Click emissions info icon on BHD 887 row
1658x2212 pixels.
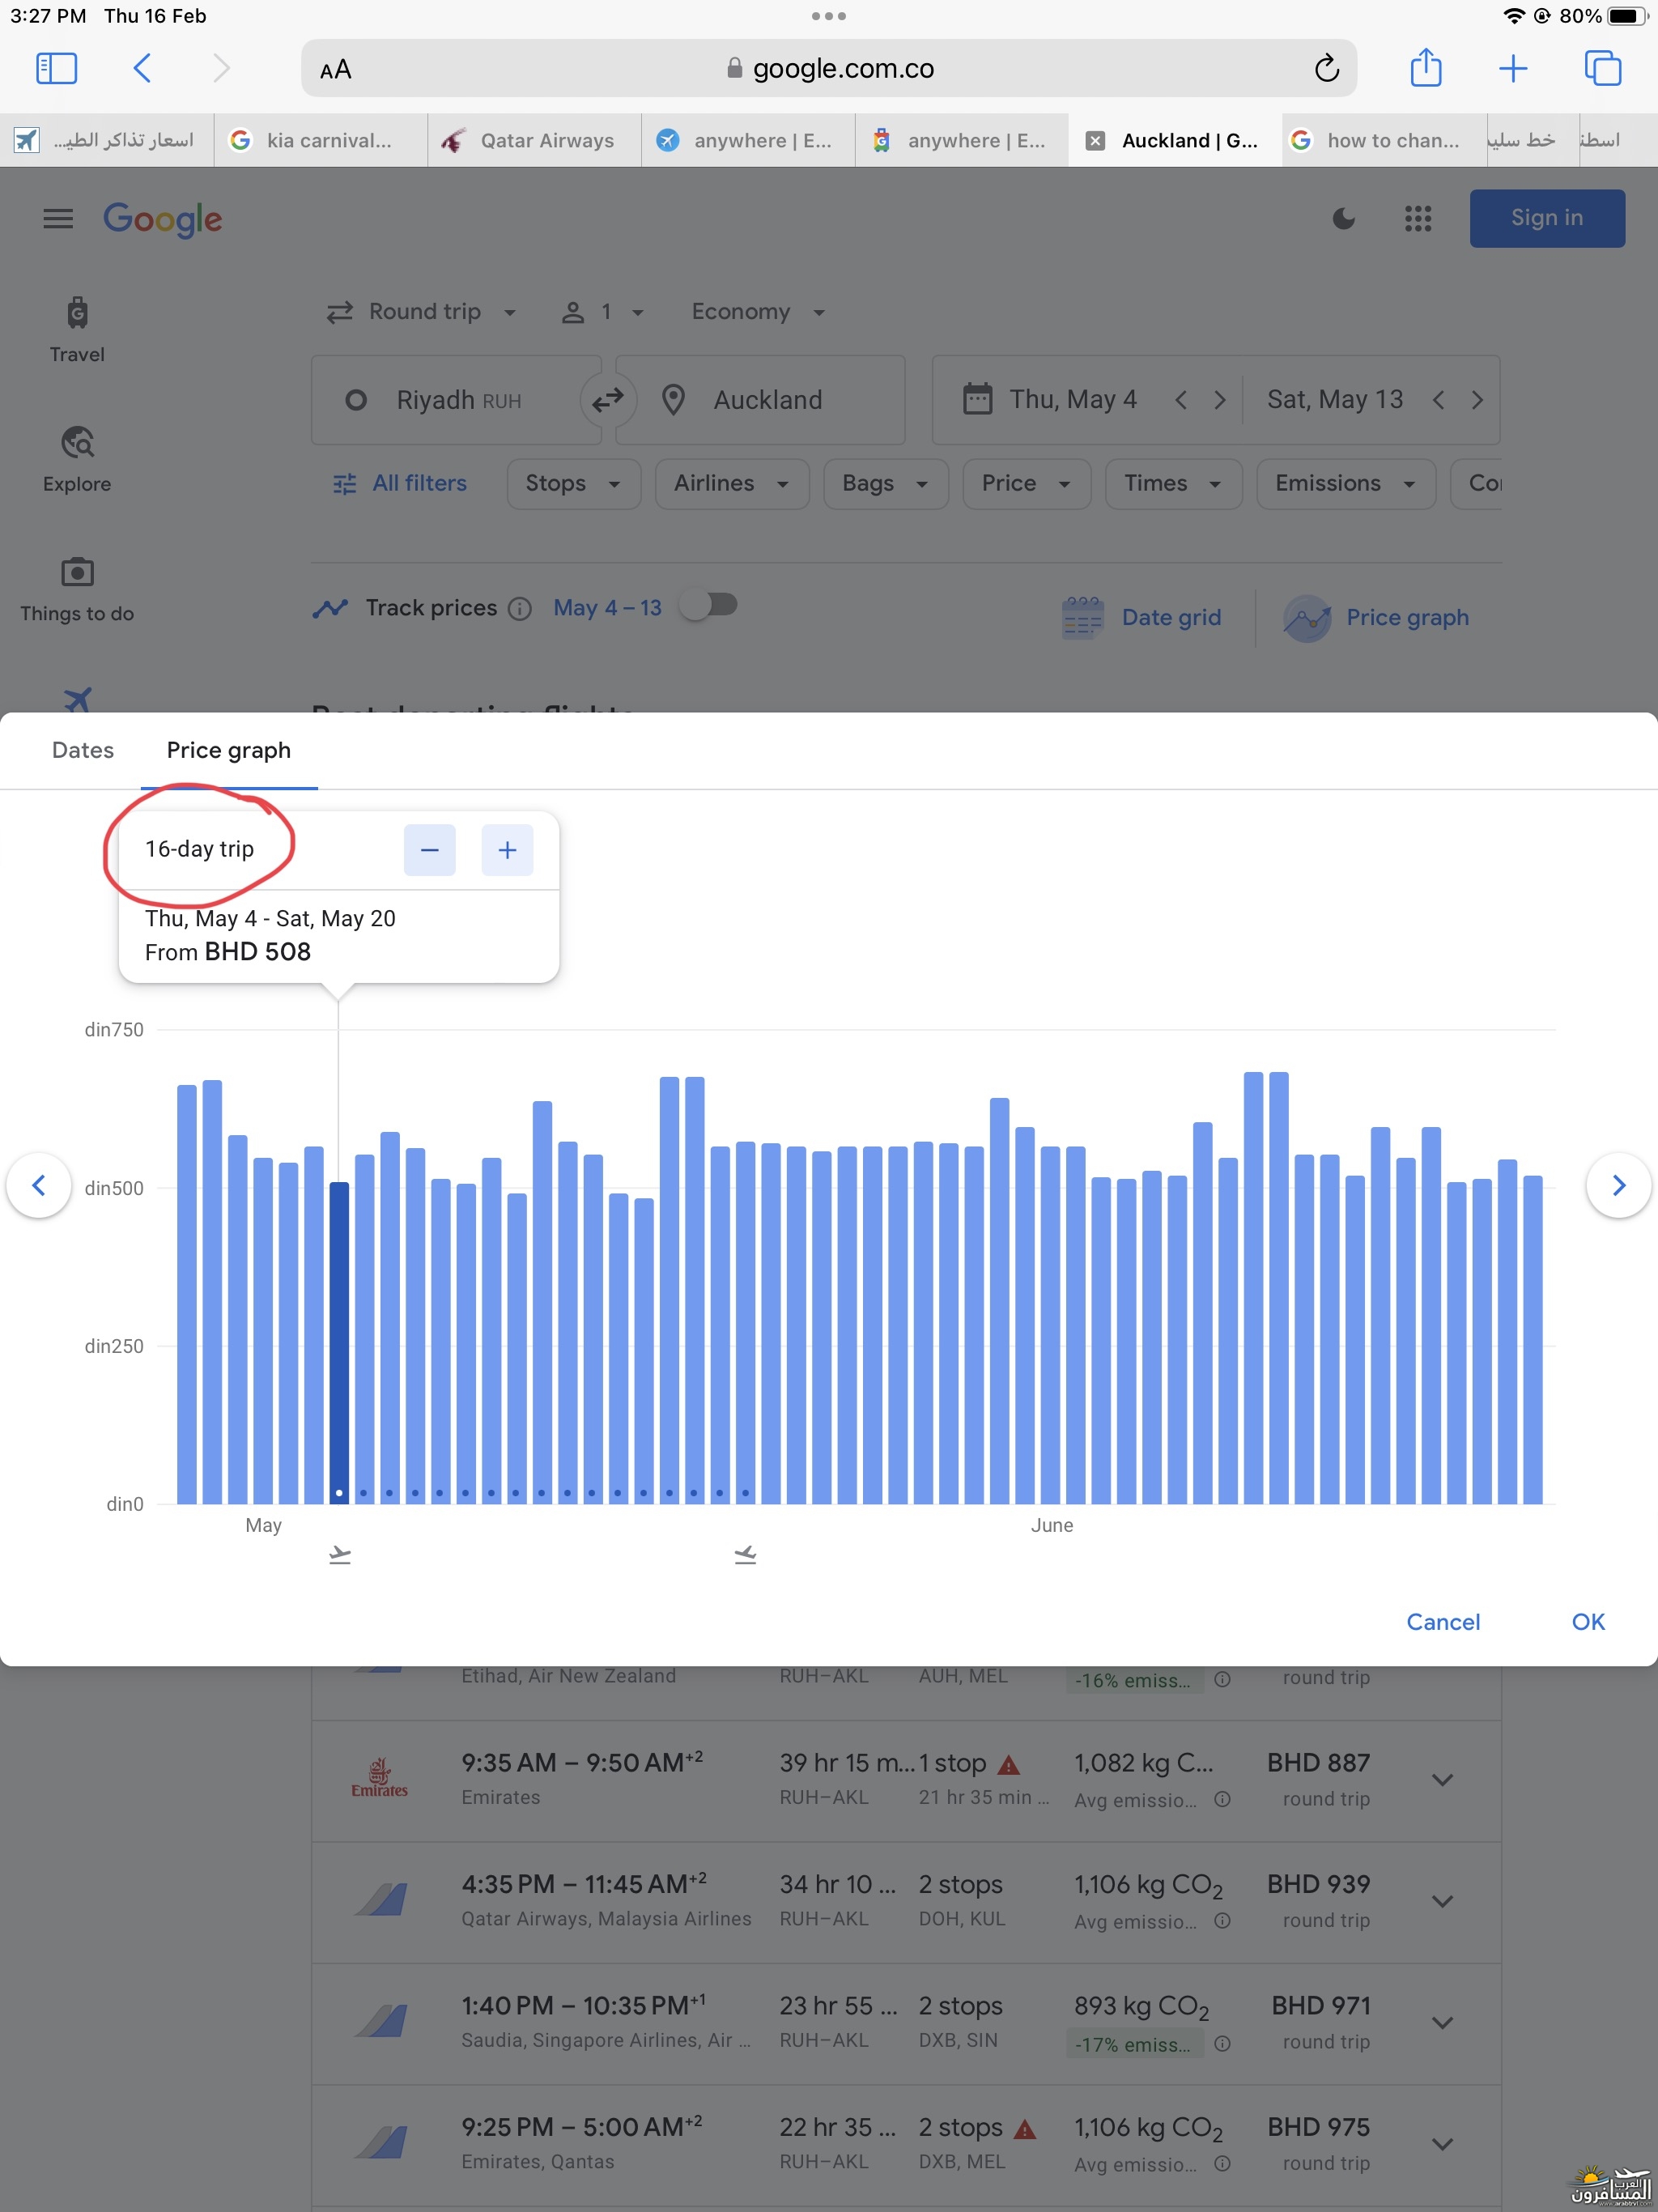coord(1221,1800)
